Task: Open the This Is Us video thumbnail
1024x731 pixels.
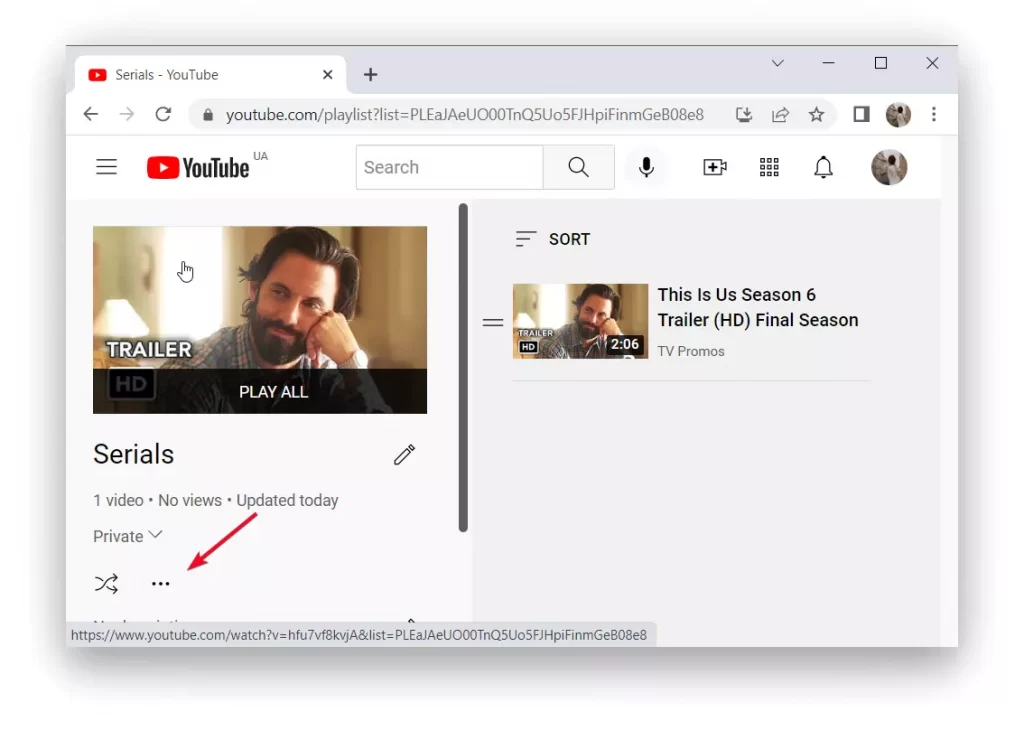Action: pyautogui.click(x=580, y=321)
